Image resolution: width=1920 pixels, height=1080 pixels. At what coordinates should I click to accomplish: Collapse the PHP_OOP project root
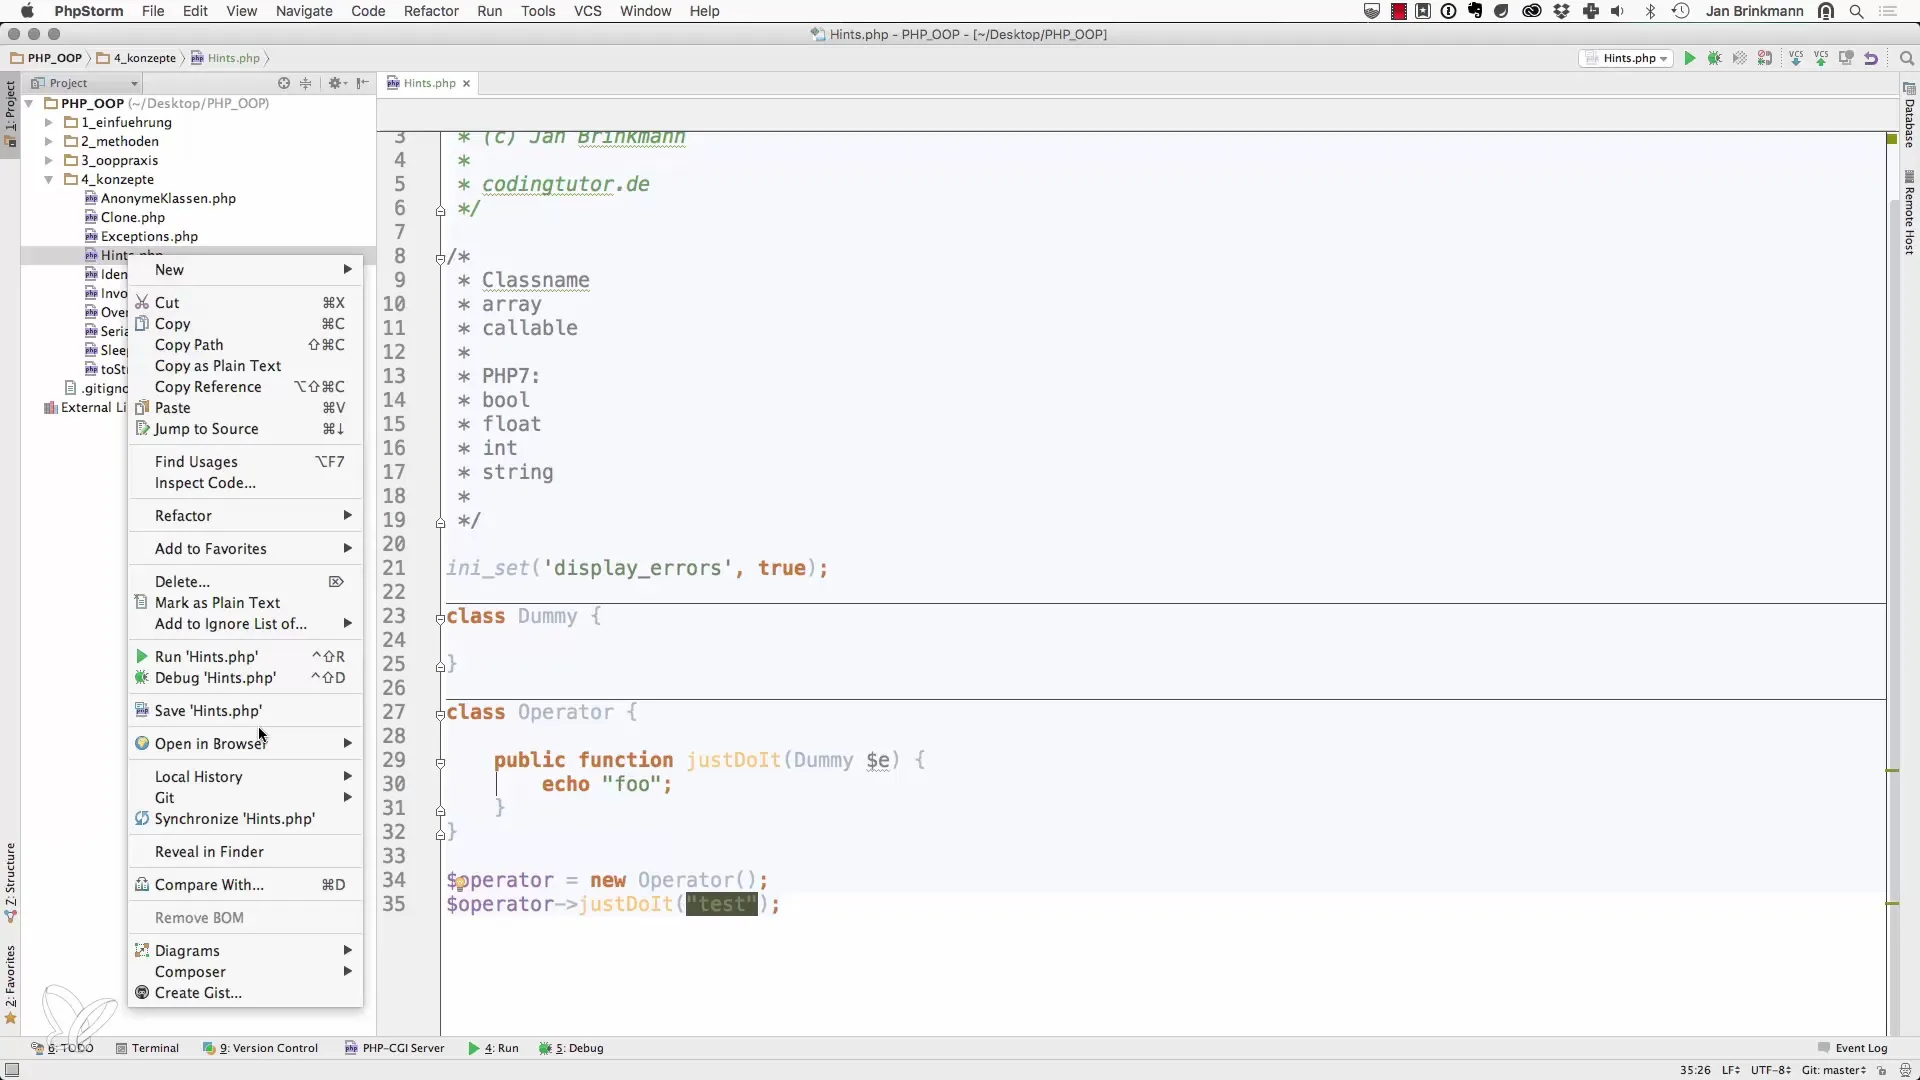(x=29, y=104)
